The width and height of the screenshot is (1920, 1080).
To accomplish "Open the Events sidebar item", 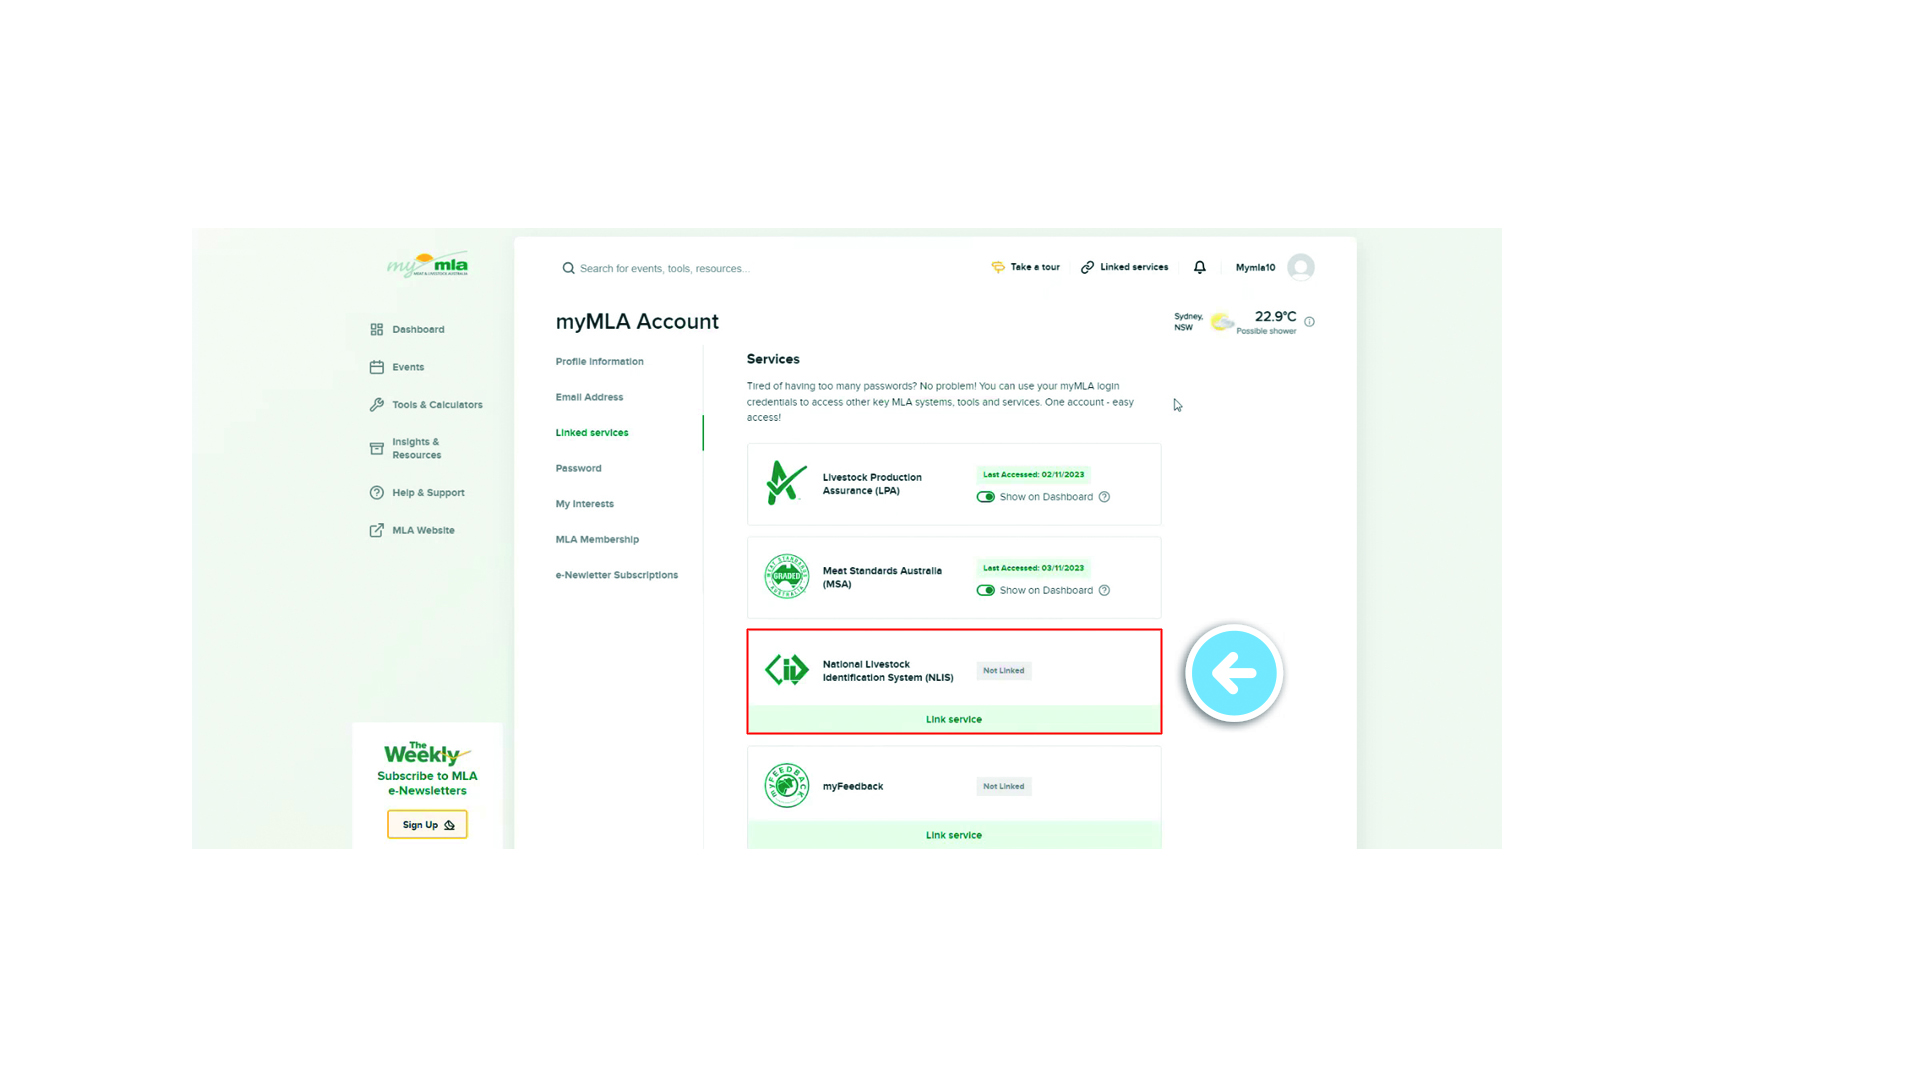I will (x=407, y=367).
